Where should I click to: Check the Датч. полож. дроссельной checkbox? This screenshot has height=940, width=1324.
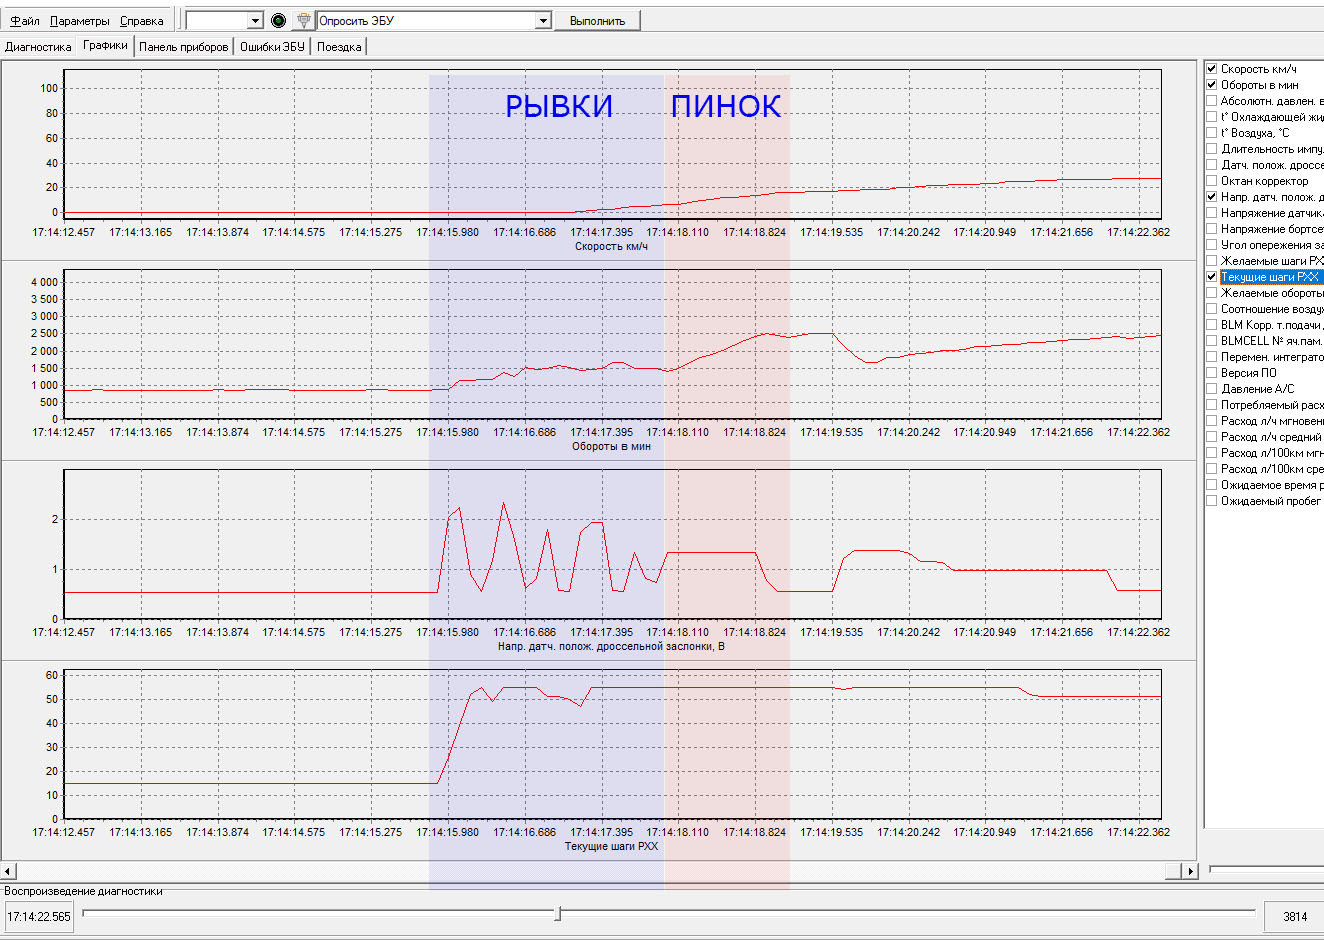click(1211, 165)
